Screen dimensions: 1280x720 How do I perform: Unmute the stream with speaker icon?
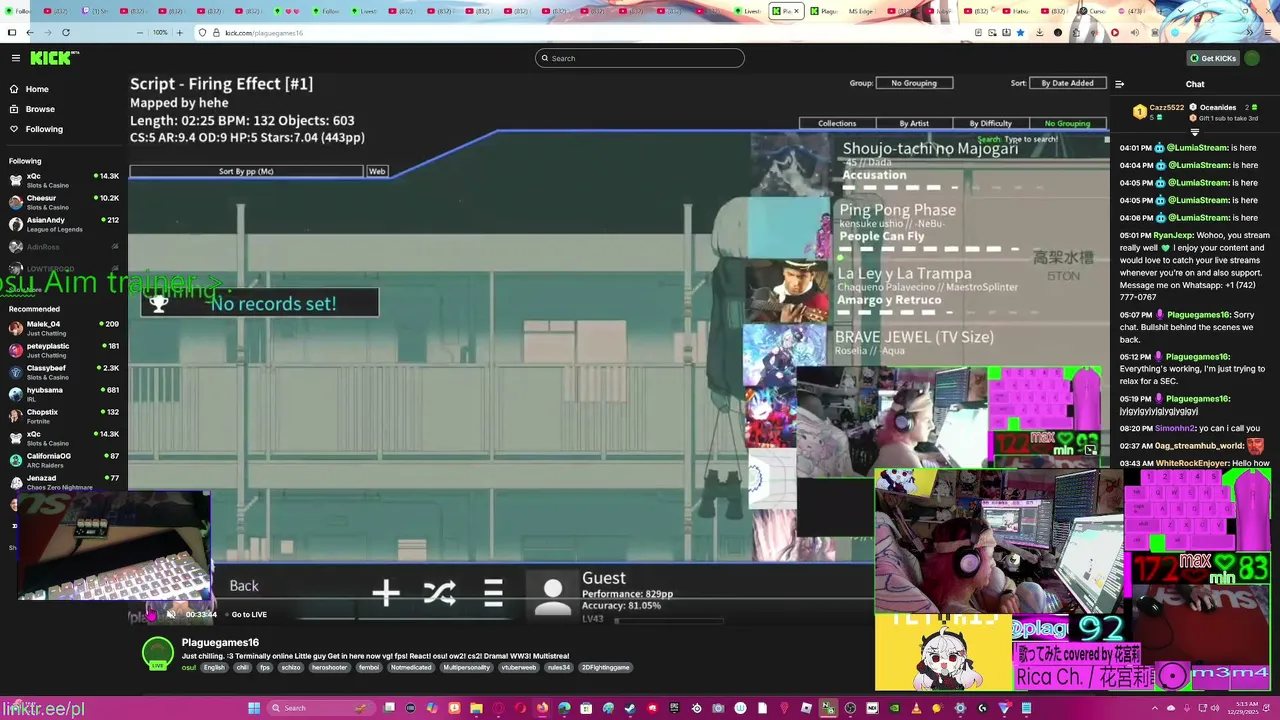tap(171, 614)
